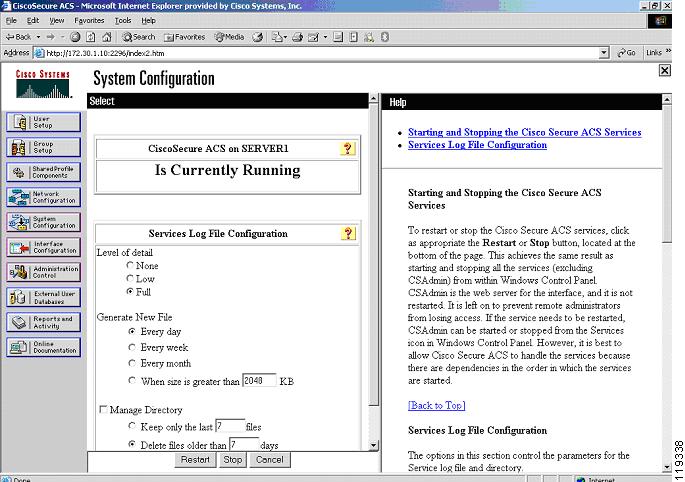Click the Restart button
Image resolution: width=685 pixels, height=482 pixels.
pyautogui.click(x=195, y=460)
